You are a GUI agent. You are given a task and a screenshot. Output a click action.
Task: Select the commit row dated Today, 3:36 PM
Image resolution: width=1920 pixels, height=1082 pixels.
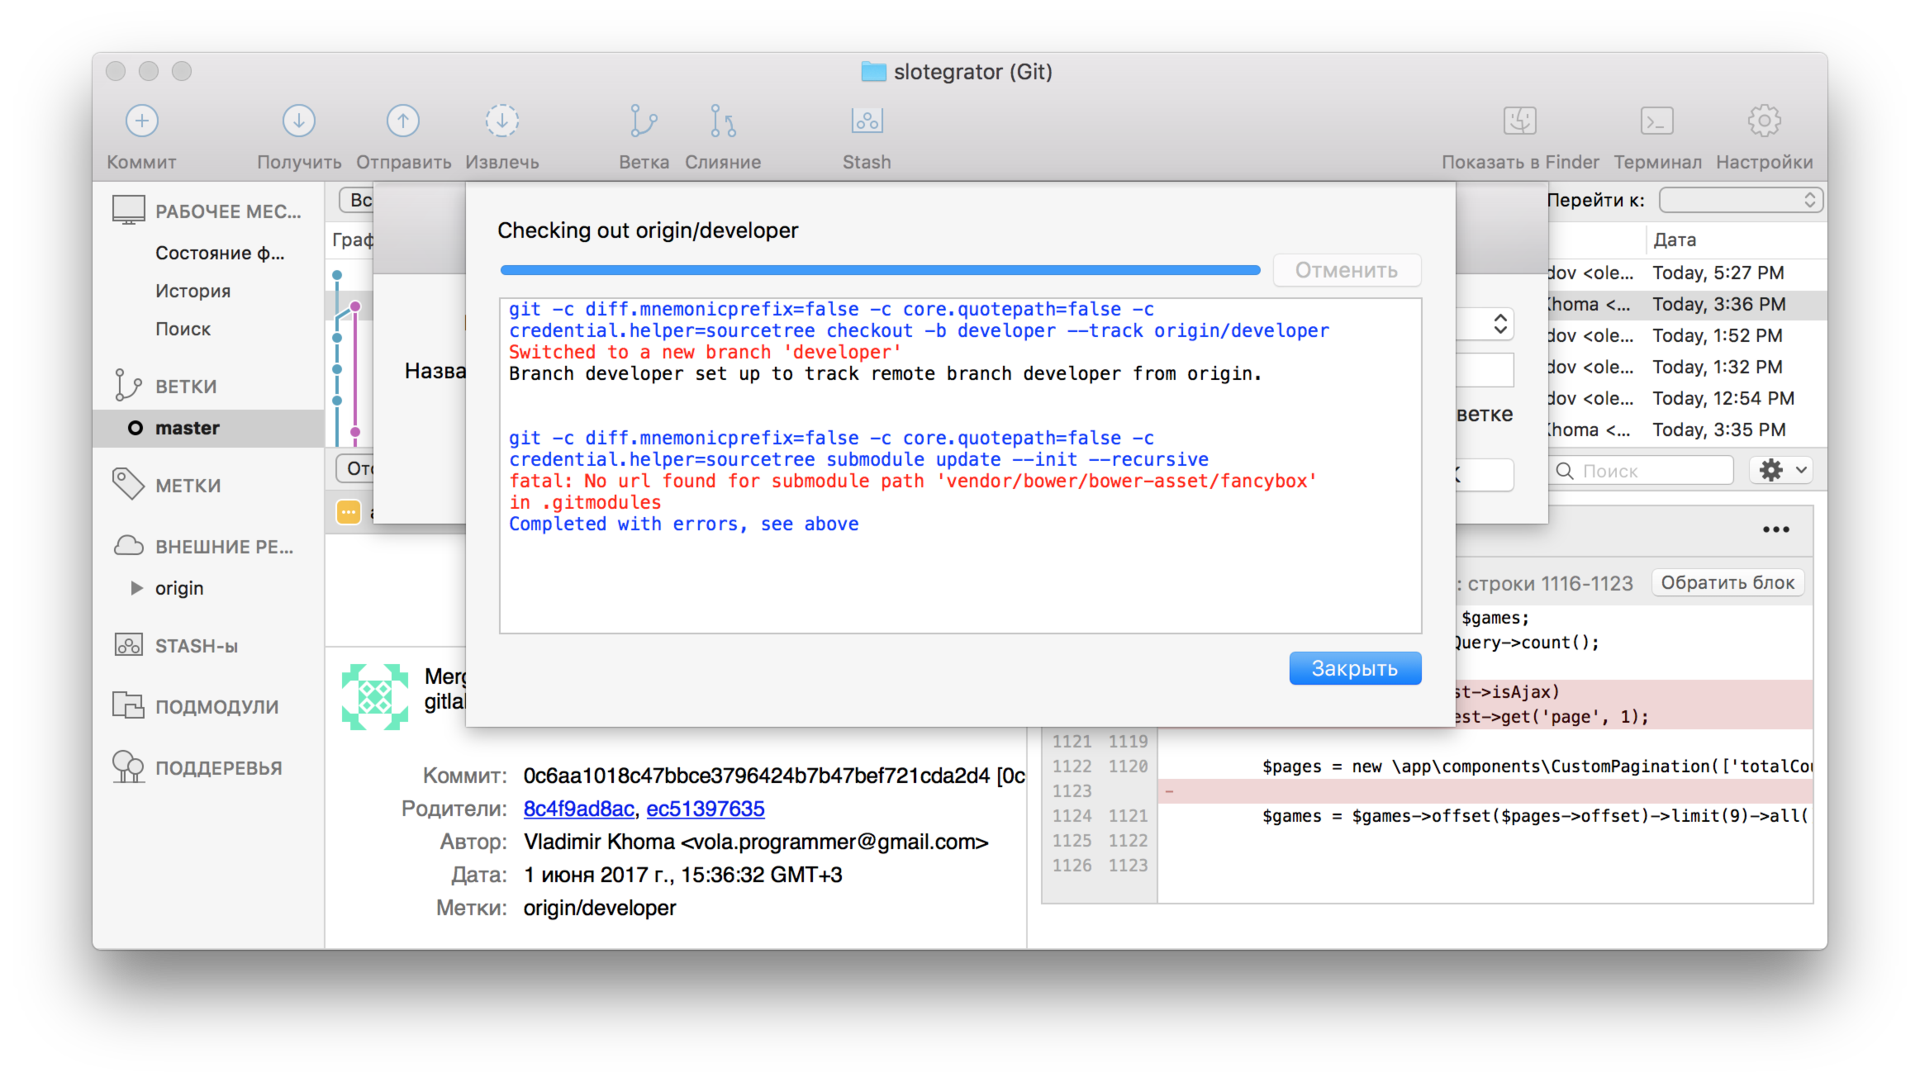coord(1687,304)
